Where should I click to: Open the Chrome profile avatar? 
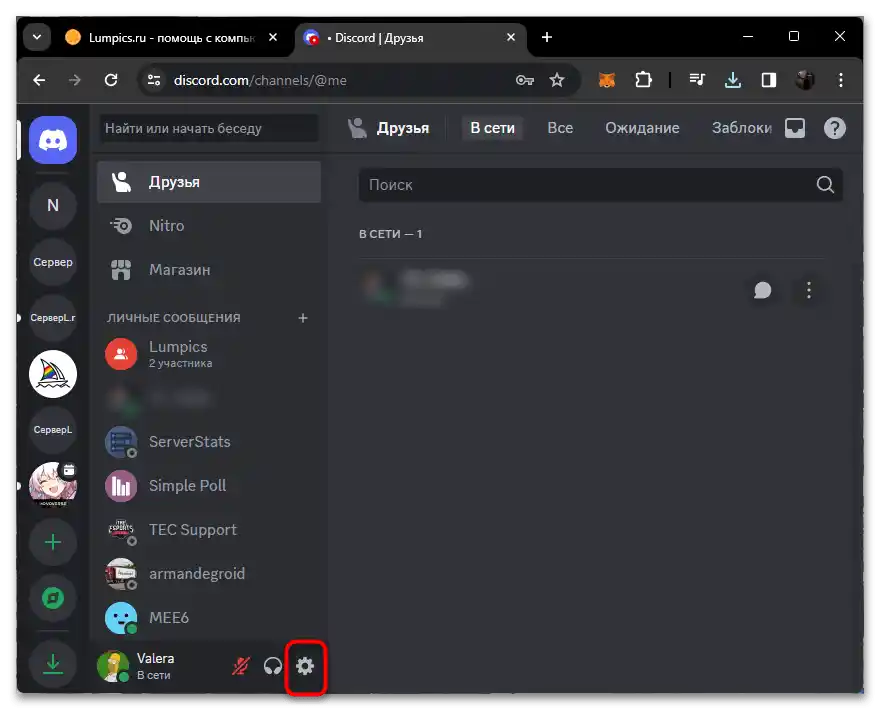point(805,80)
